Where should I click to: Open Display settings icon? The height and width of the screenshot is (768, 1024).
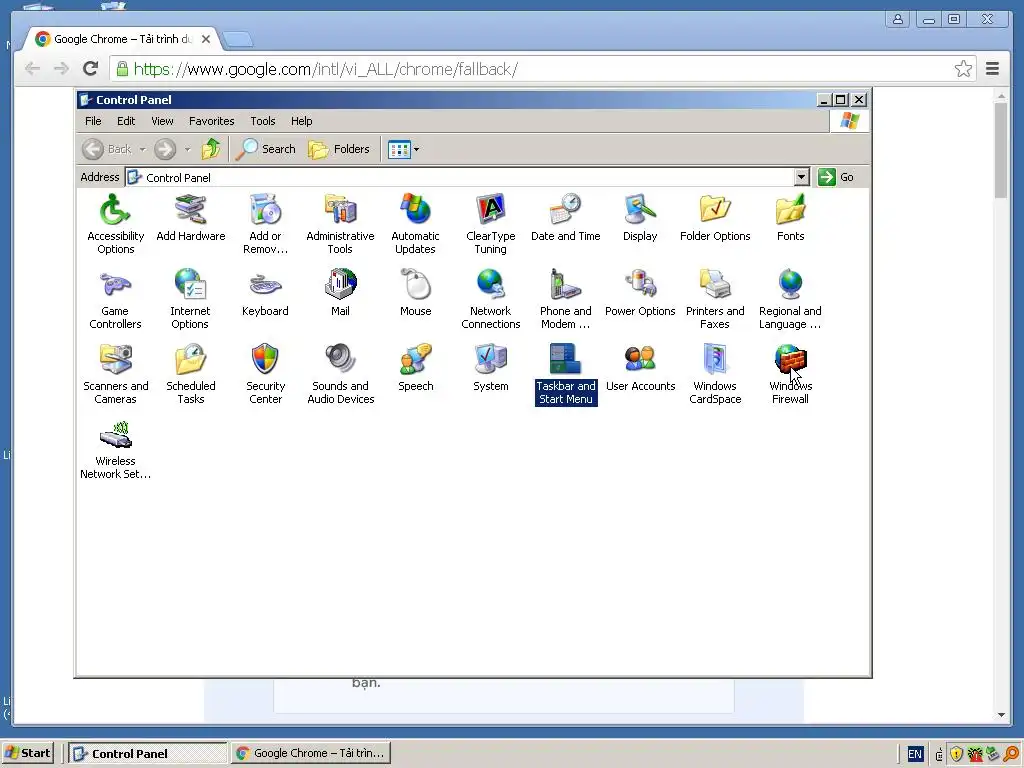640,218
